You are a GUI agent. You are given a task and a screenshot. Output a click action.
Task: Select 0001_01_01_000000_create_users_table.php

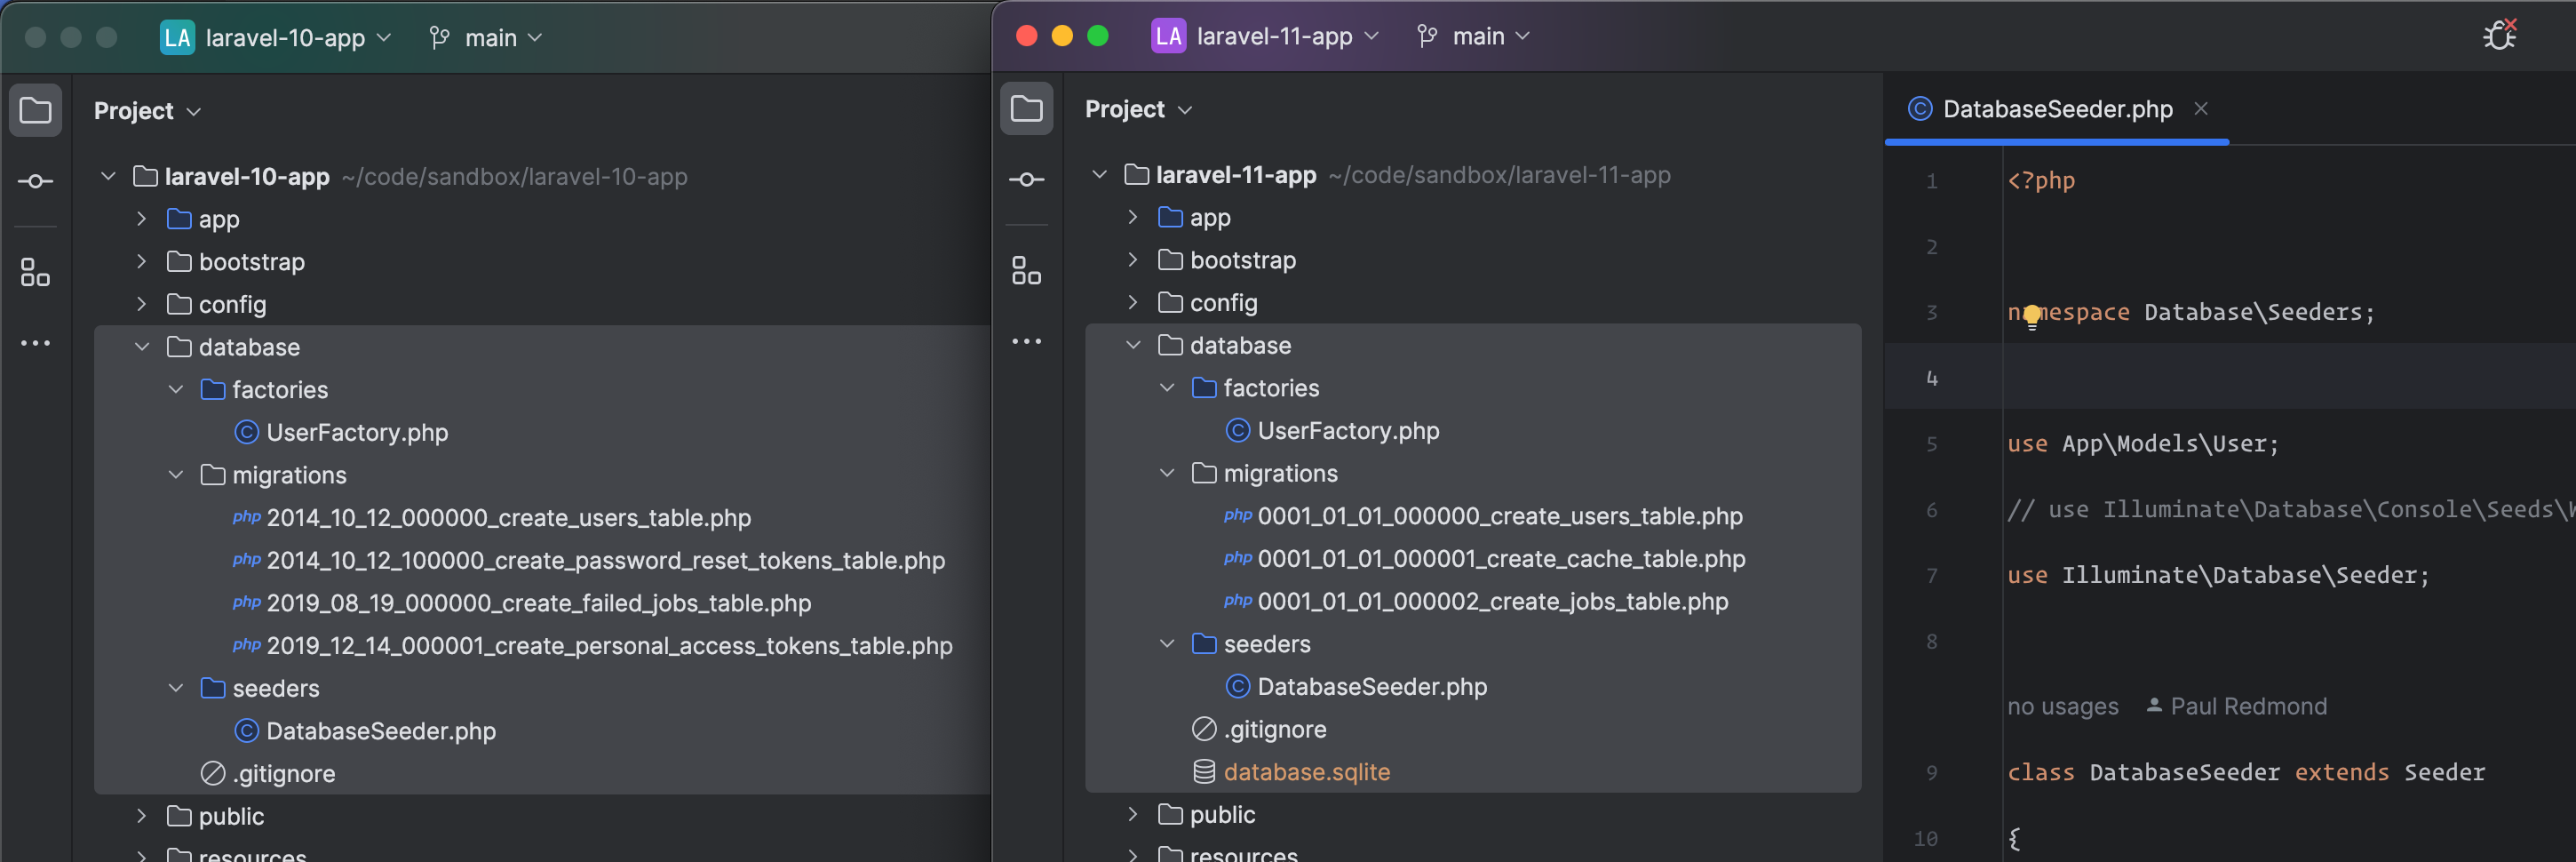click(1499, 516)
